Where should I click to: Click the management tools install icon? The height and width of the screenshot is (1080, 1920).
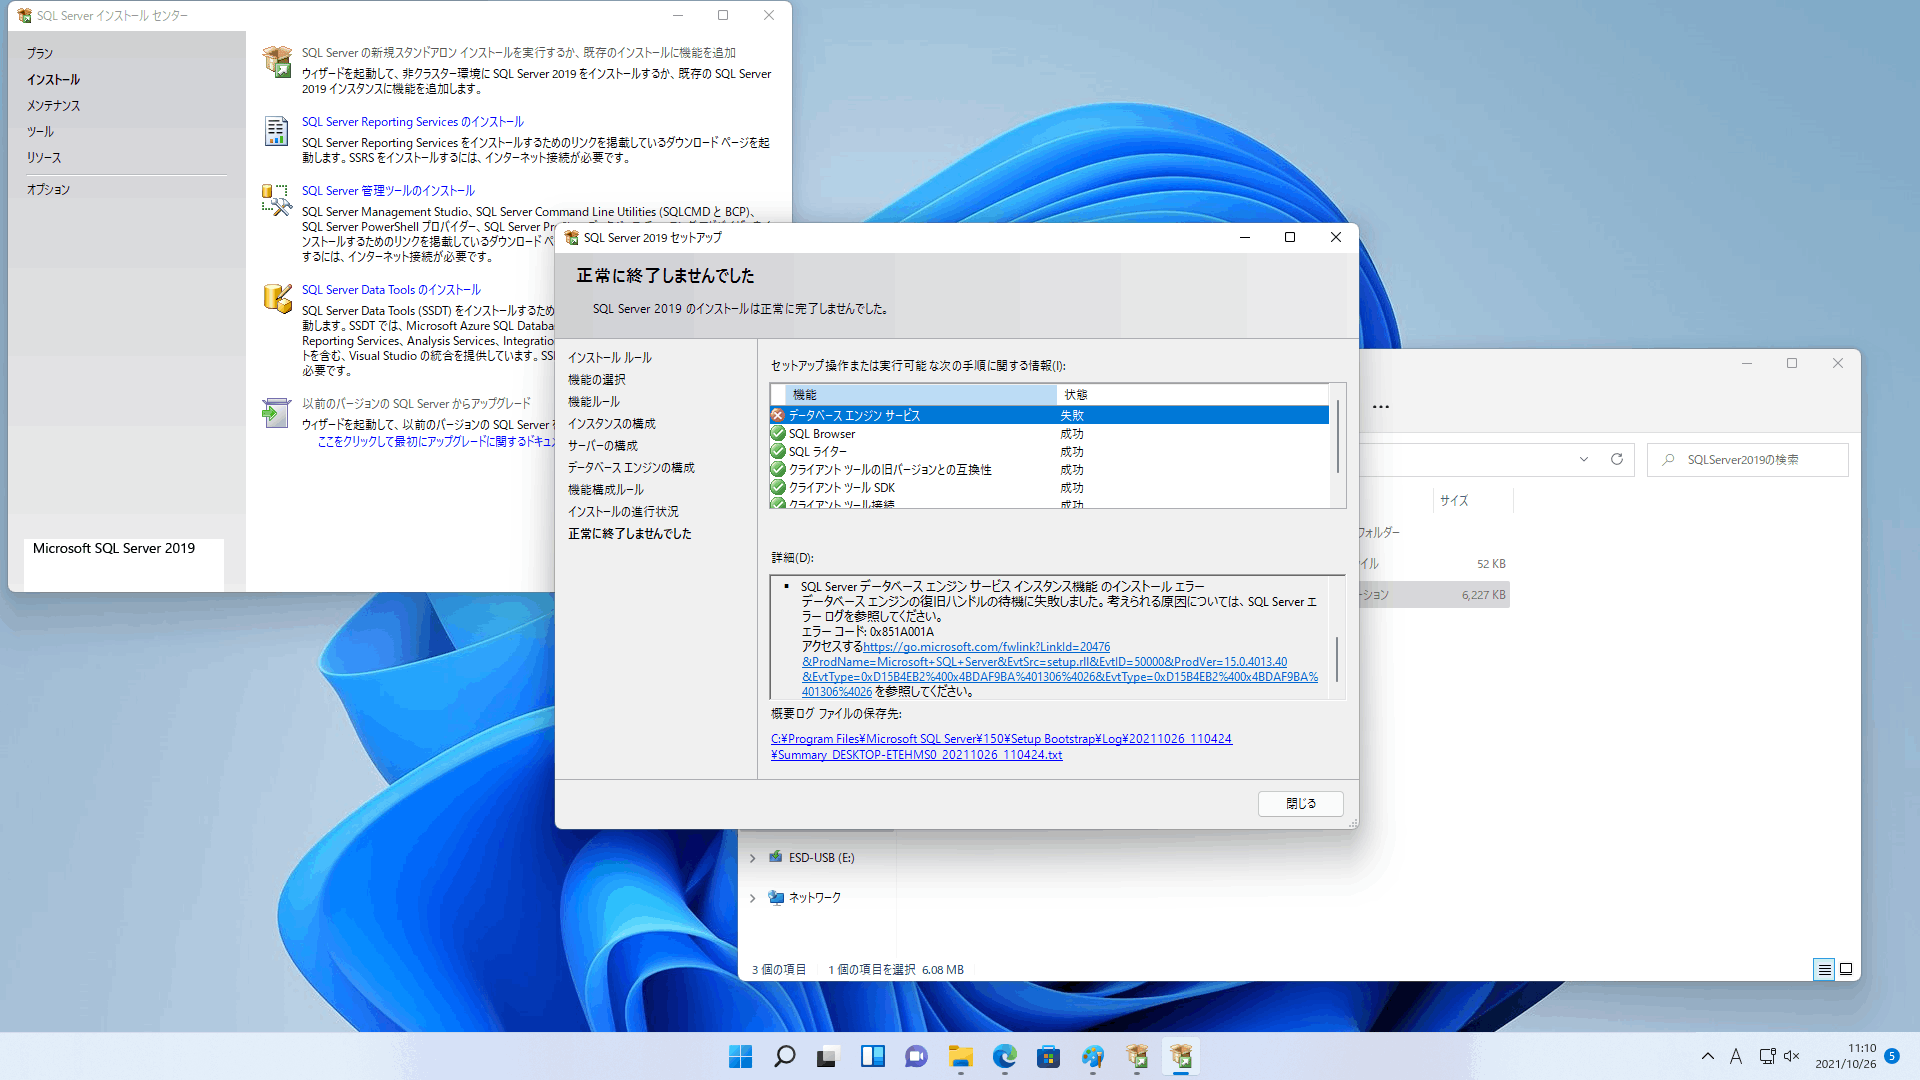pos(276,199)
